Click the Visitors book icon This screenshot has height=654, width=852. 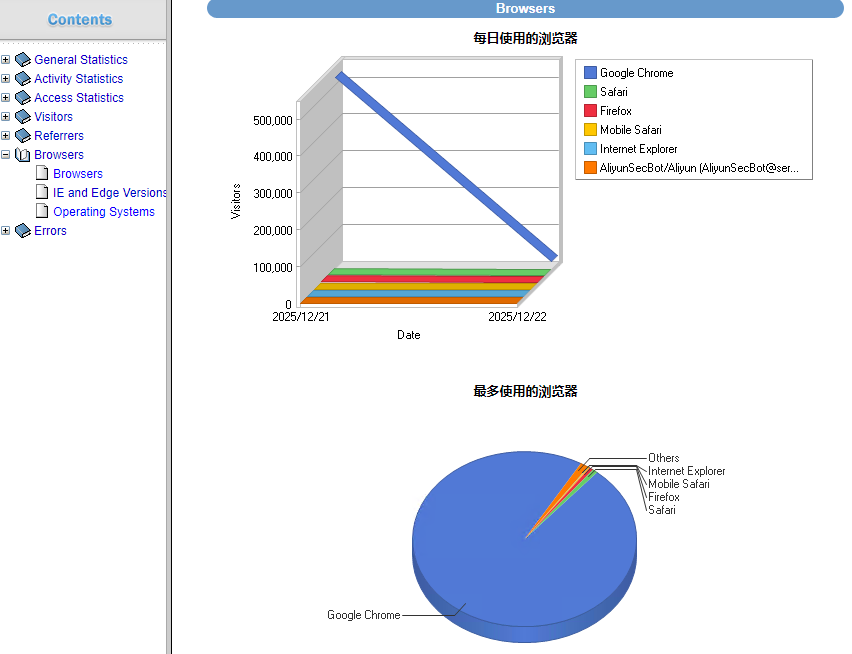tap(23, 117)
